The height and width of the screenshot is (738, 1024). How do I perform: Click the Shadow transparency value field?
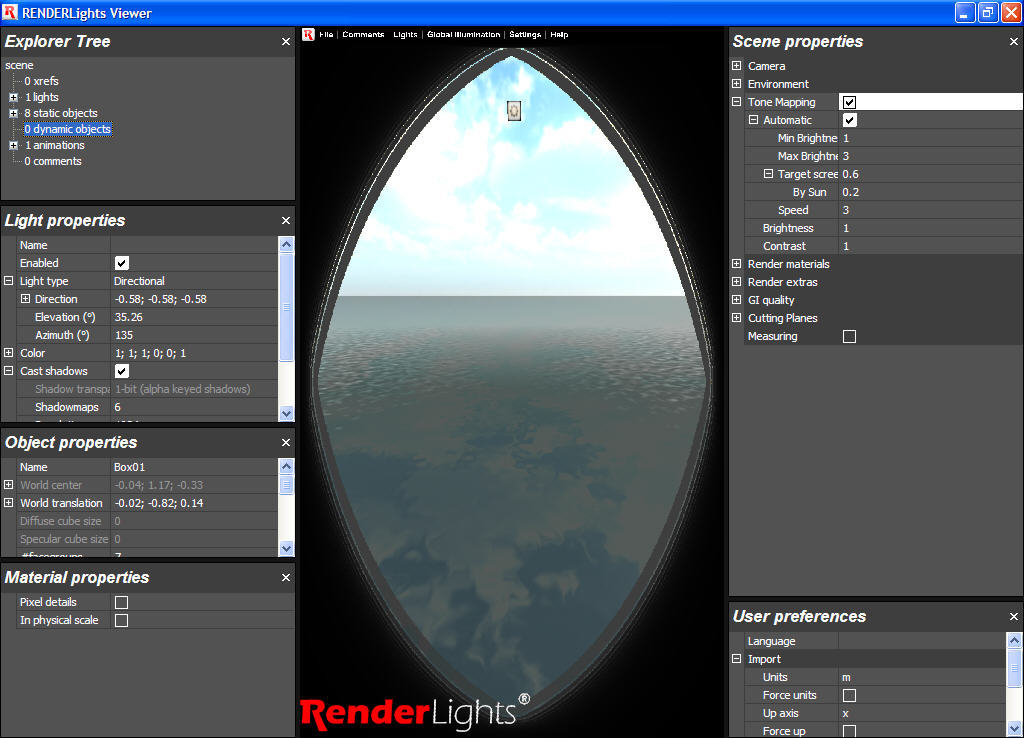pos(194,389)
